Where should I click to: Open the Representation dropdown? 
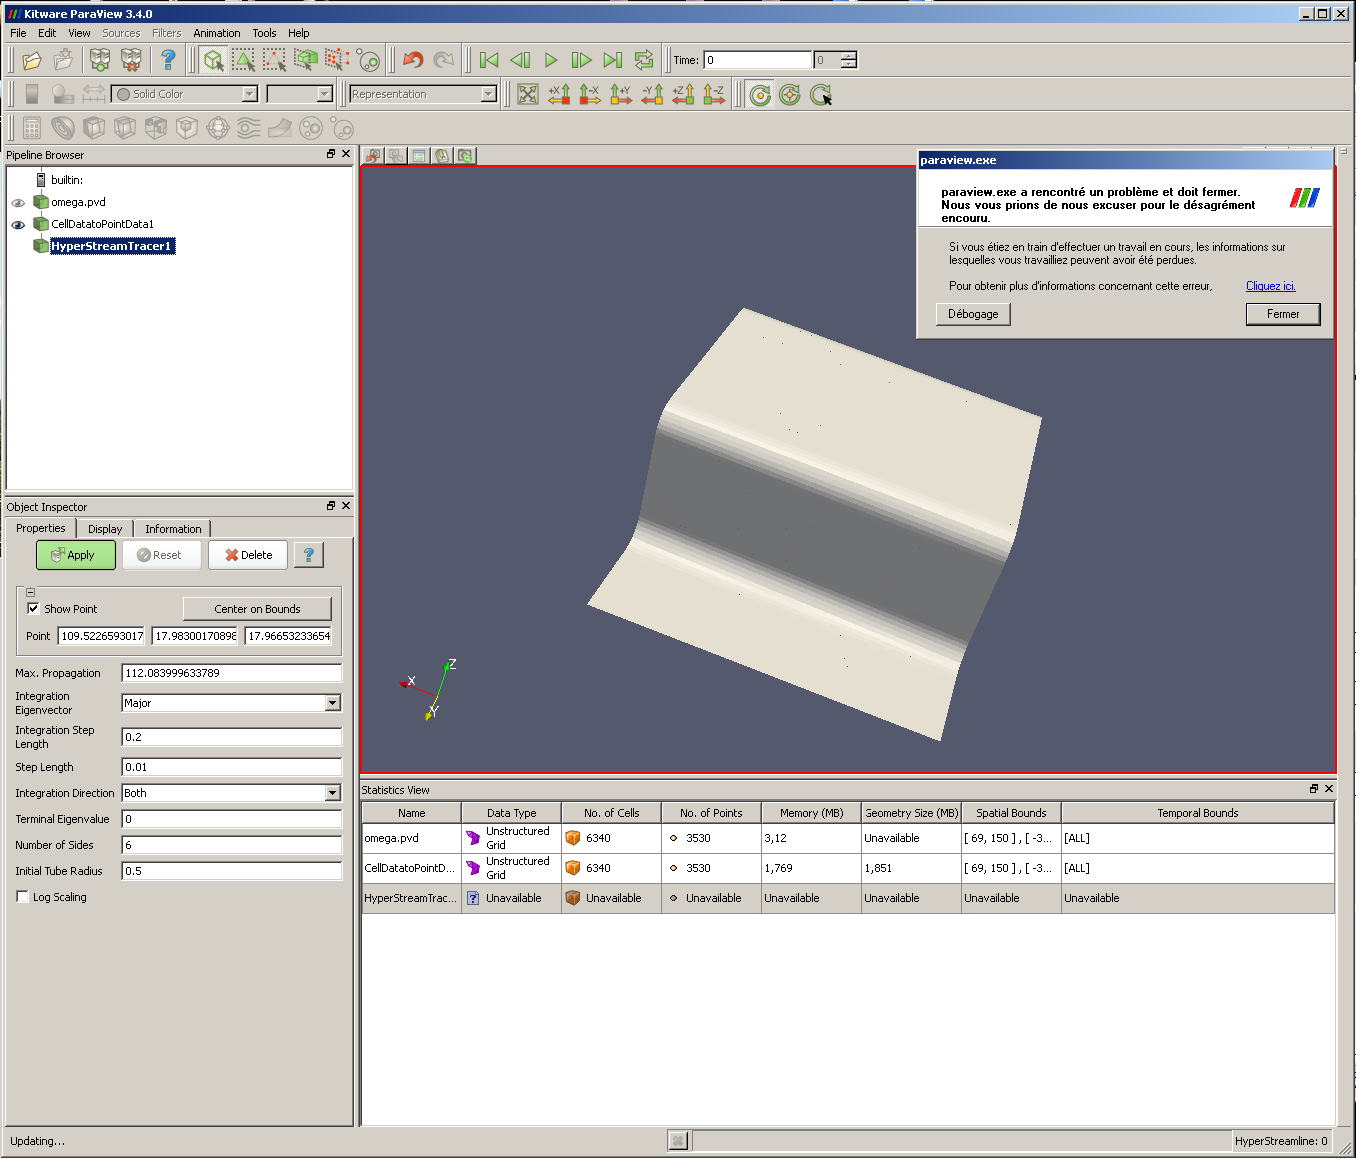[x=423, y=94]
